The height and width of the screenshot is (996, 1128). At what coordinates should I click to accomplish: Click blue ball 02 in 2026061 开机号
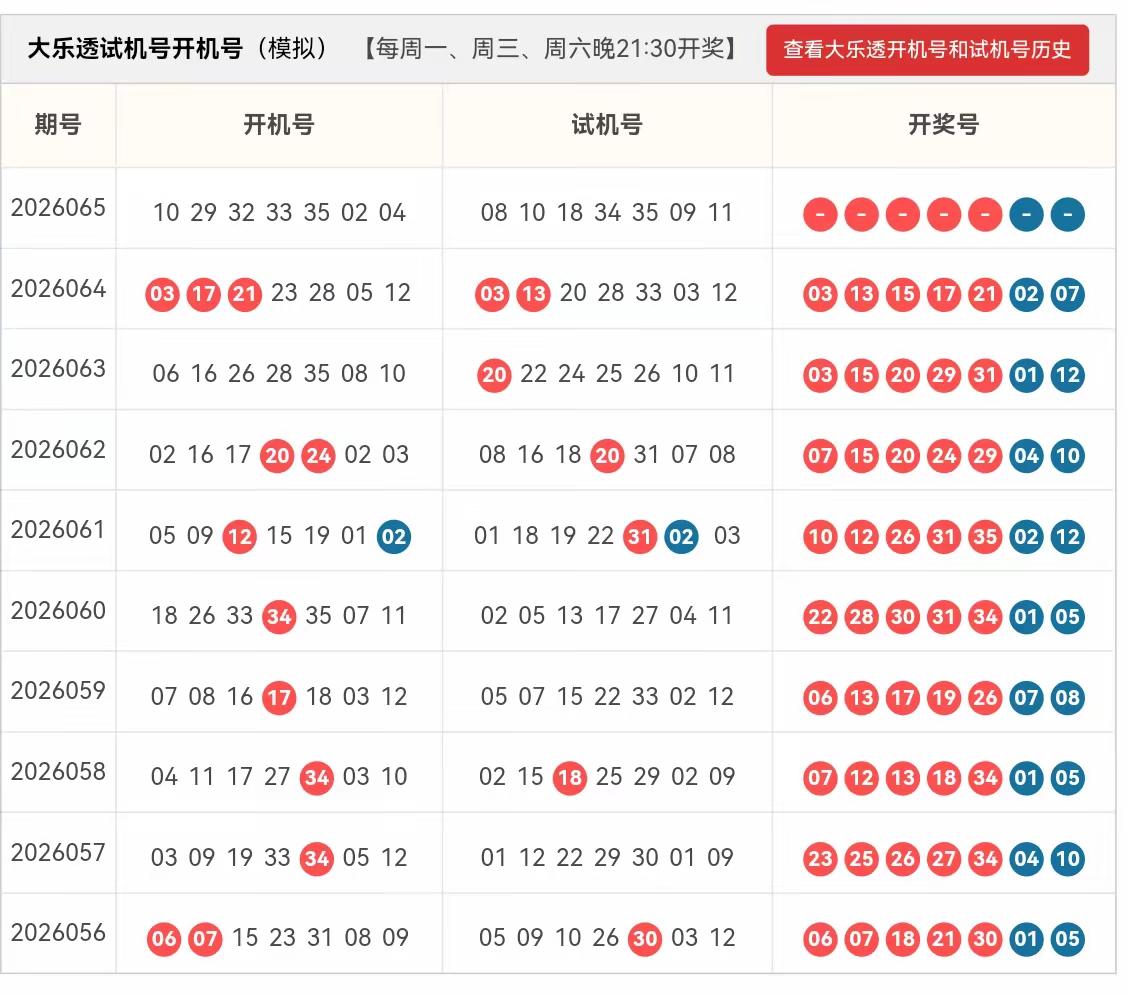(x=394, y=536)
